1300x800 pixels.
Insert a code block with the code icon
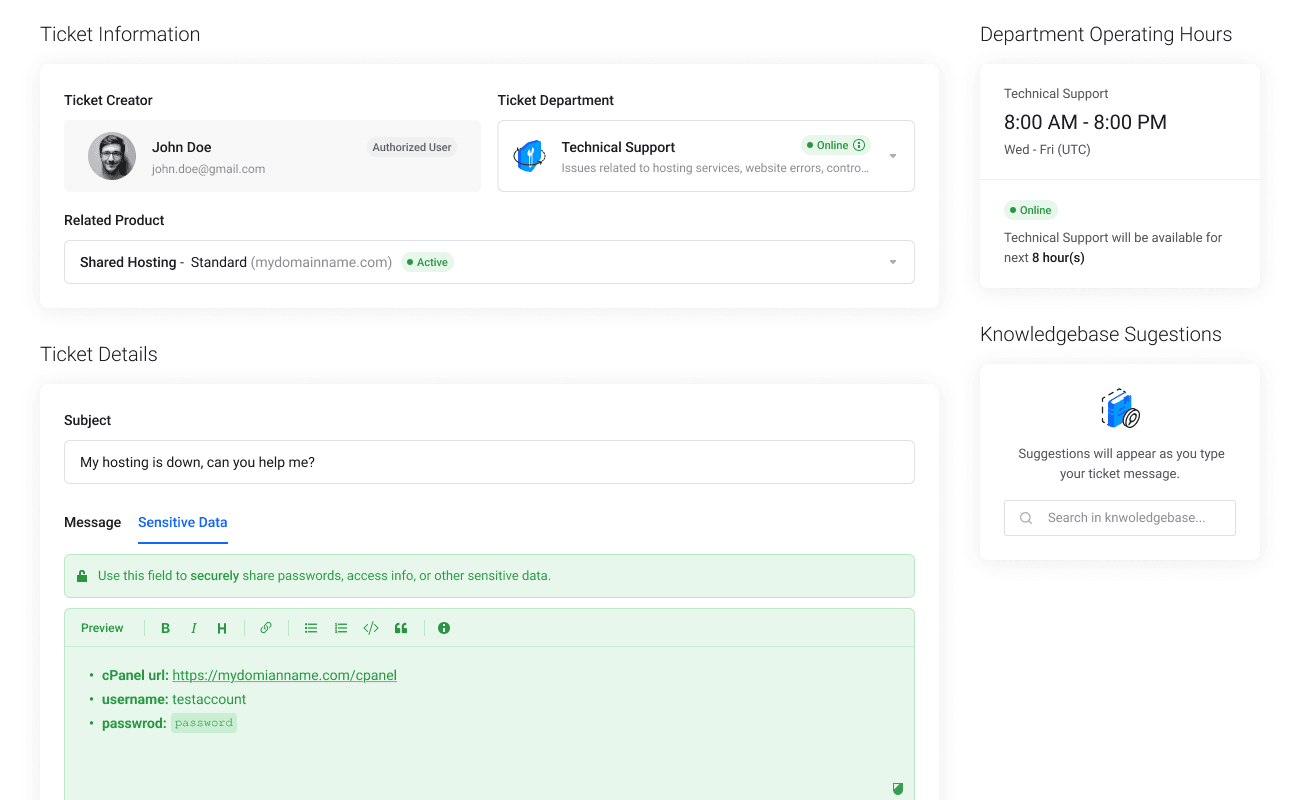pyautogui.click(x=371, y=628)
